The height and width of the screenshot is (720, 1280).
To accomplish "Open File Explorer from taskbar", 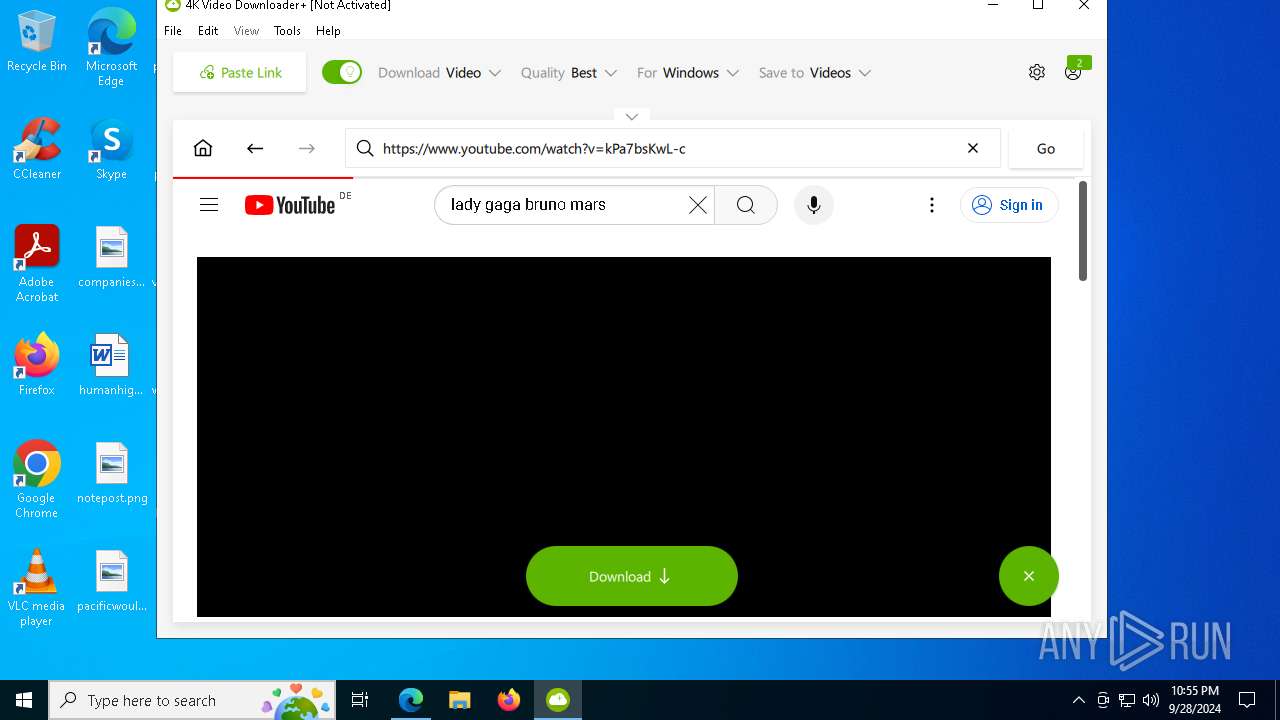I will pyautogui.click(x=459, y=700).
